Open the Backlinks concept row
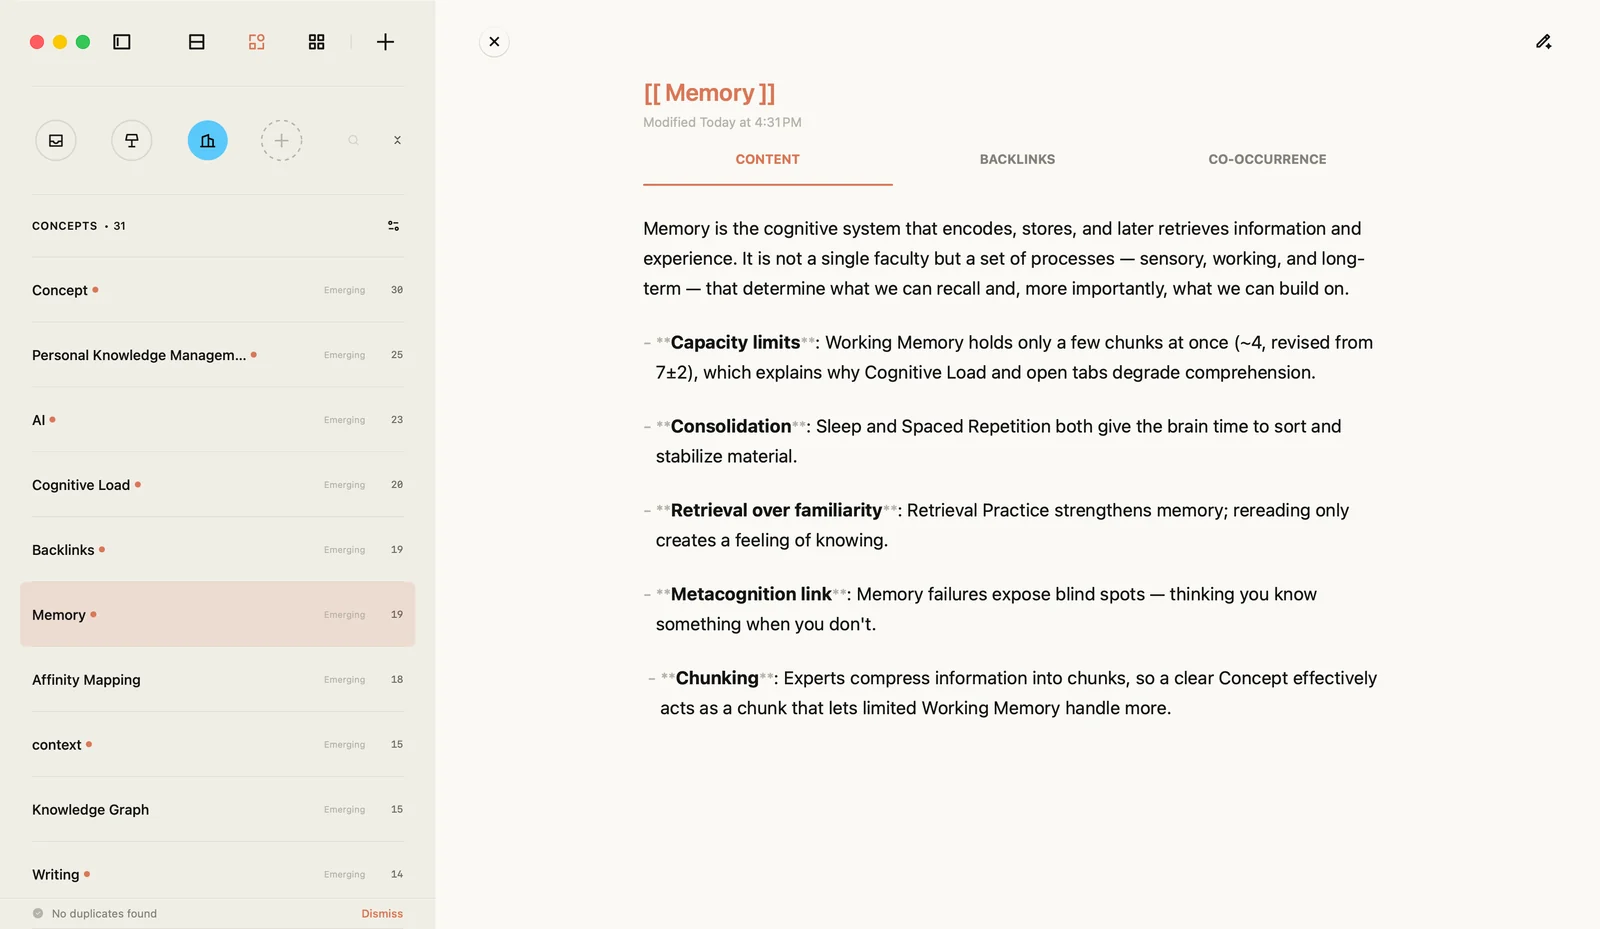Screen dimensions: 1600x929 click(x=218, y=550)
